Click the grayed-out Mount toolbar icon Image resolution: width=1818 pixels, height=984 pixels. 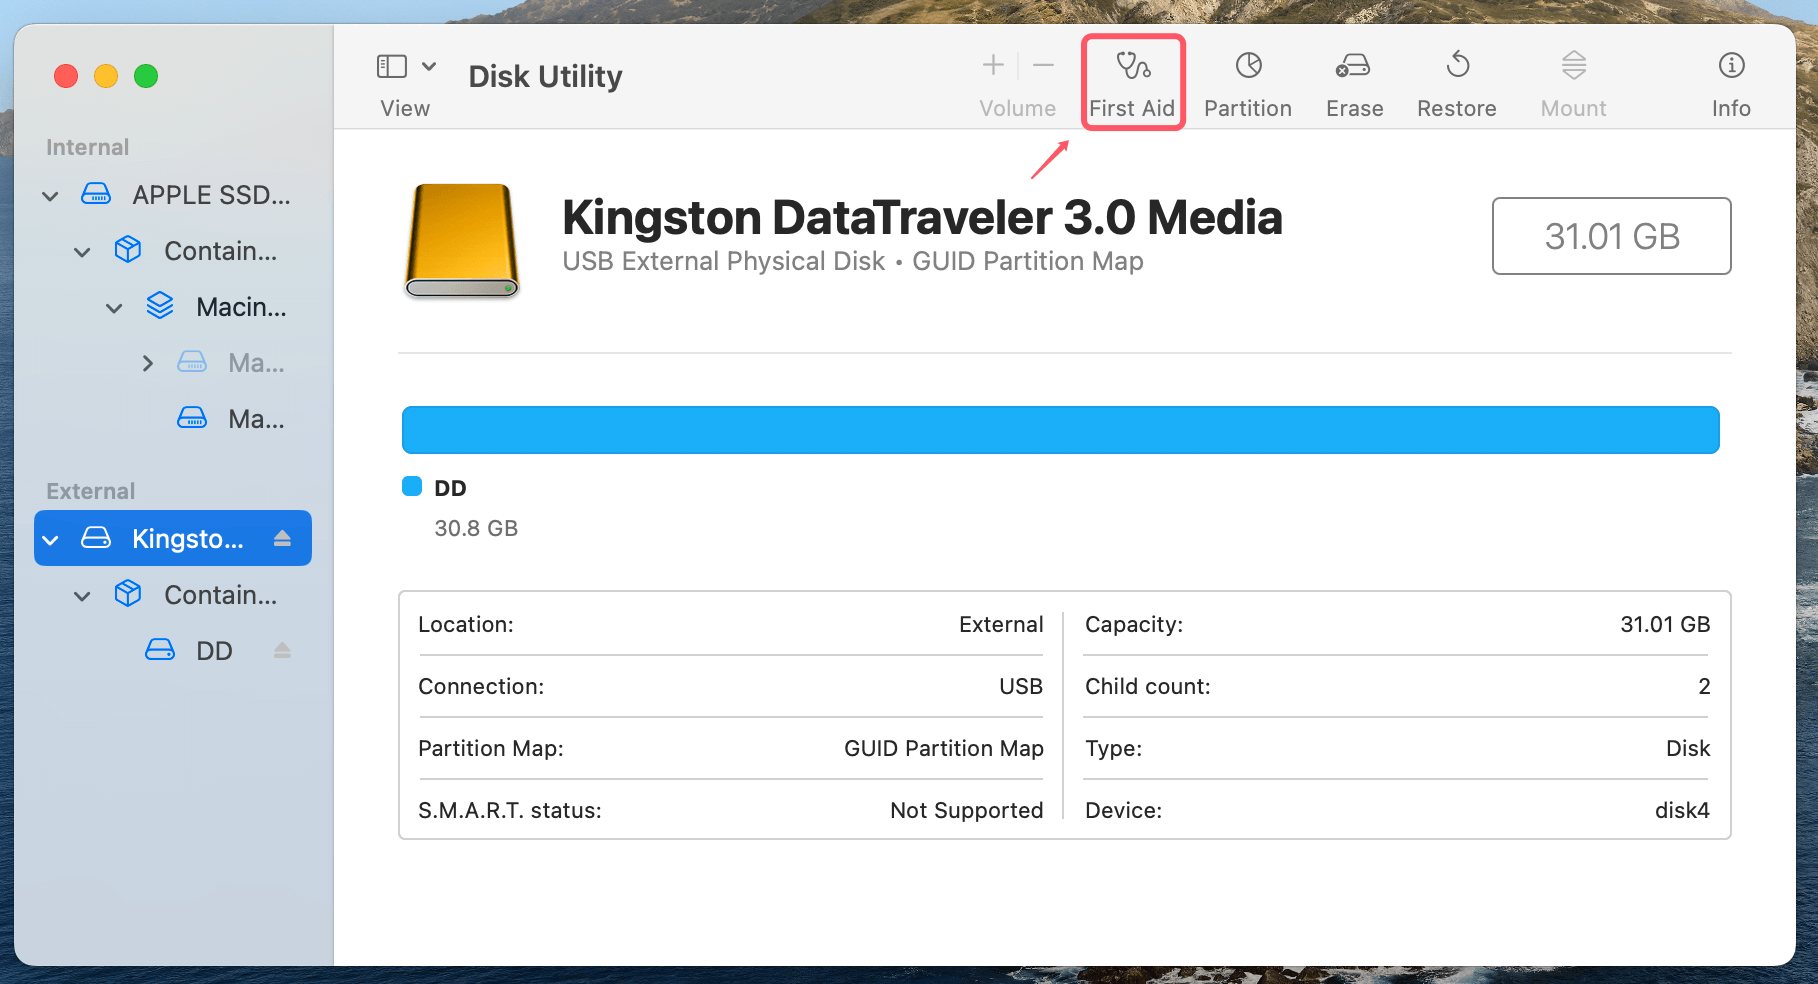coord(1572,82)
